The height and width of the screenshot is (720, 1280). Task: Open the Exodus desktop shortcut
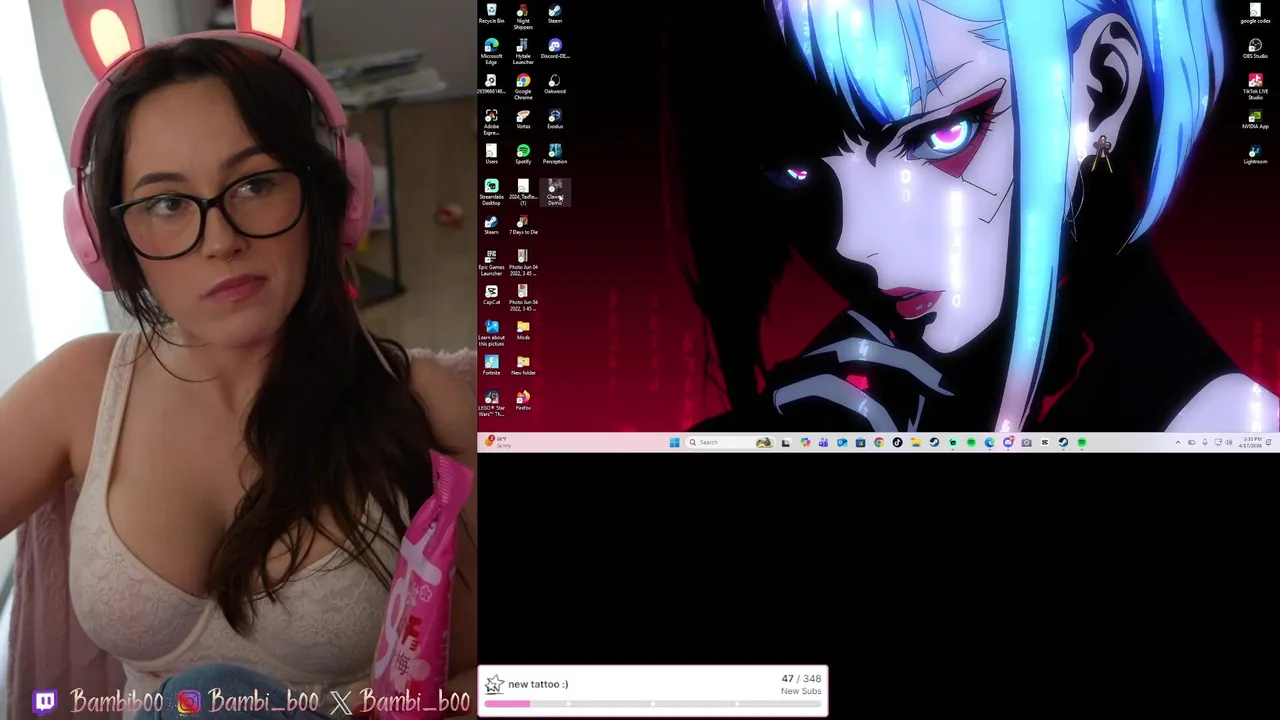[555, 119]
